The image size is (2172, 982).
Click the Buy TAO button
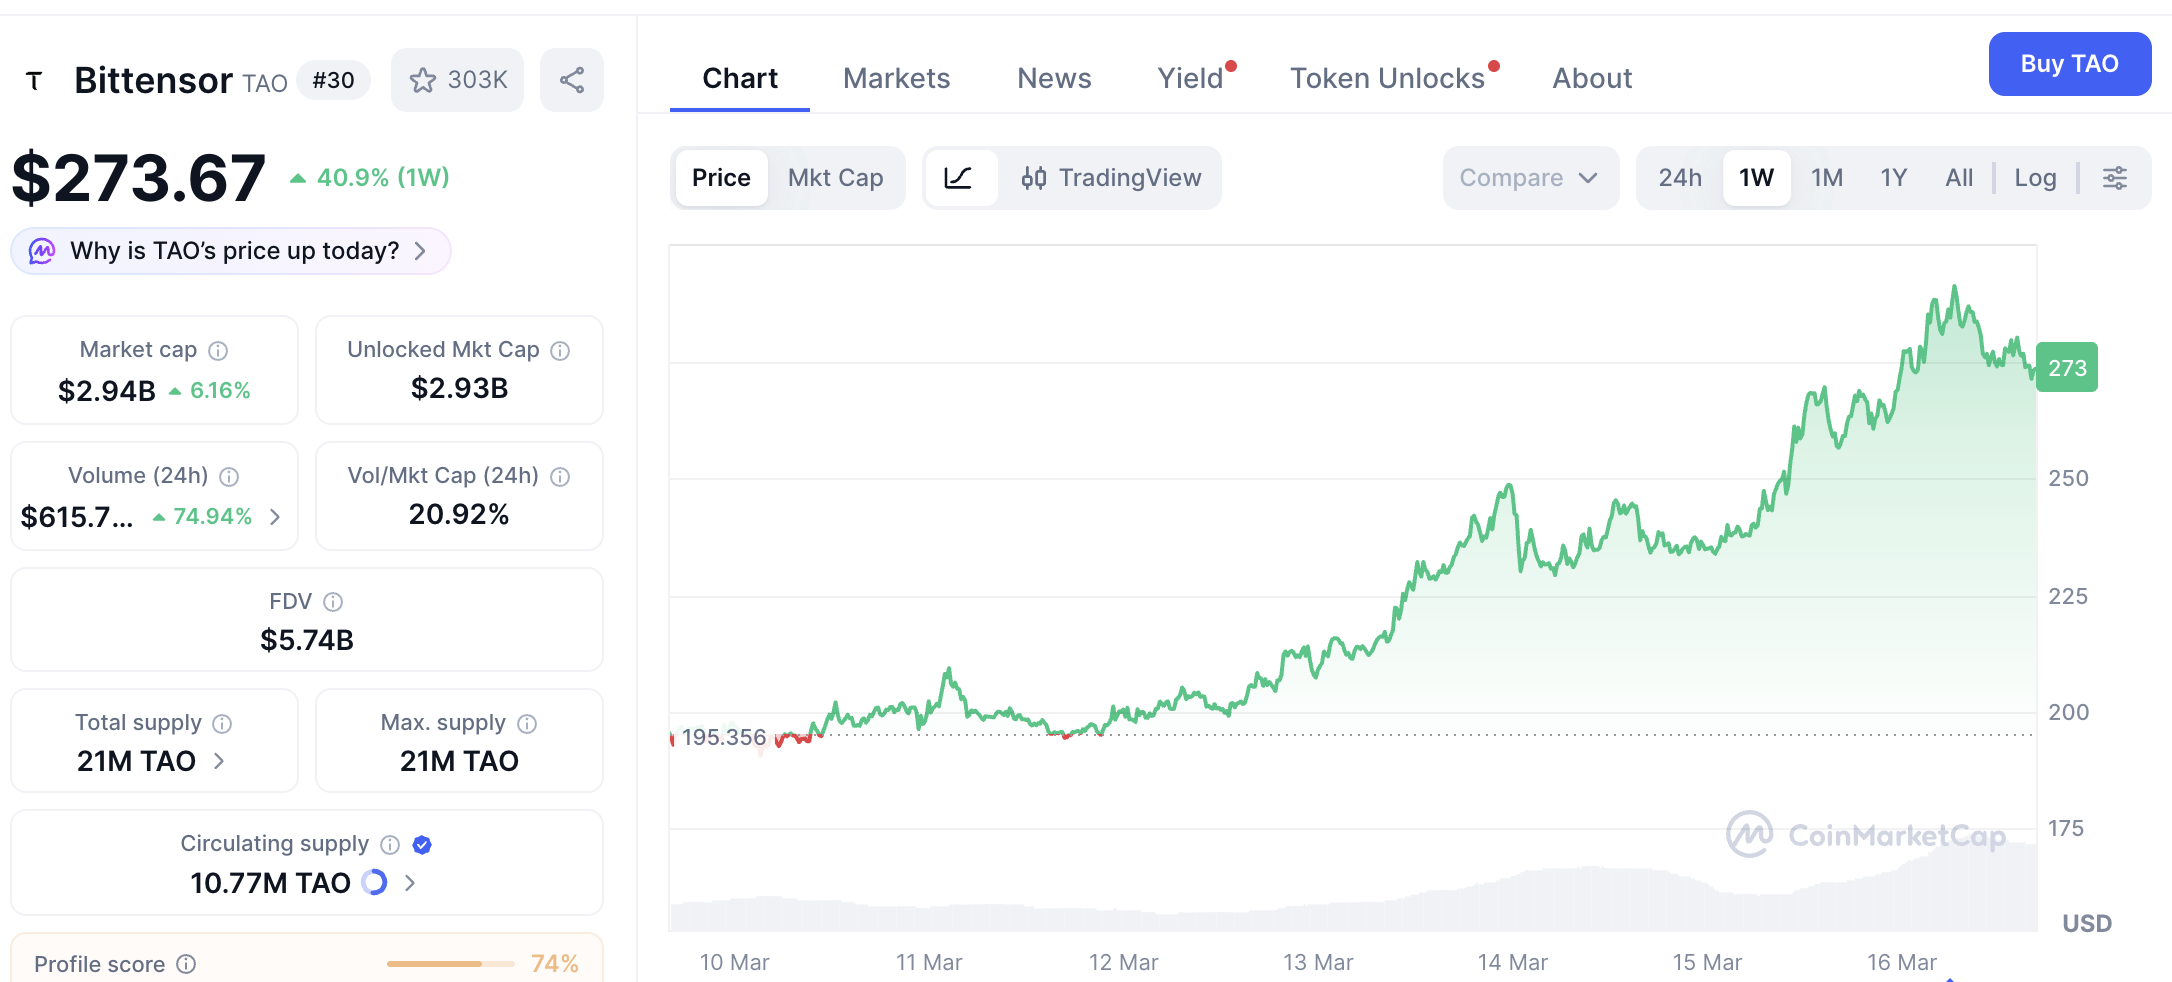2070,64
